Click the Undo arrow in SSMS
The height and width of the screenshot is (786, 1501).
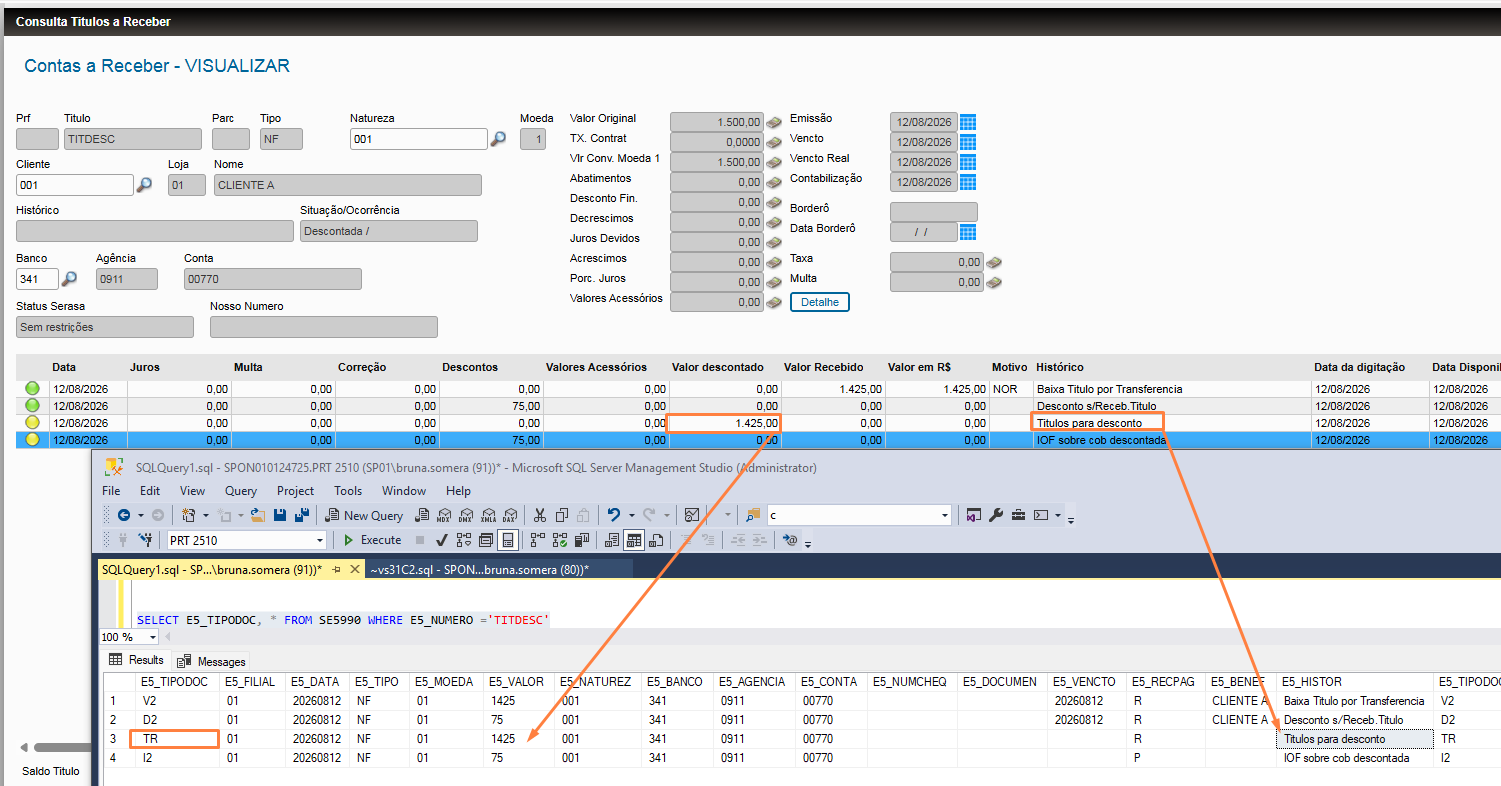pos(615,516)
